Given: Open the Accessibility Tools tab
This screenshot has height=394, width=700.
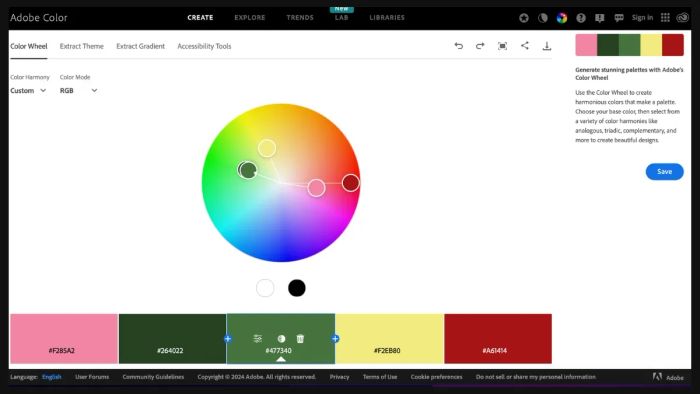Looking at the screenshot, I should coord(204,46).
